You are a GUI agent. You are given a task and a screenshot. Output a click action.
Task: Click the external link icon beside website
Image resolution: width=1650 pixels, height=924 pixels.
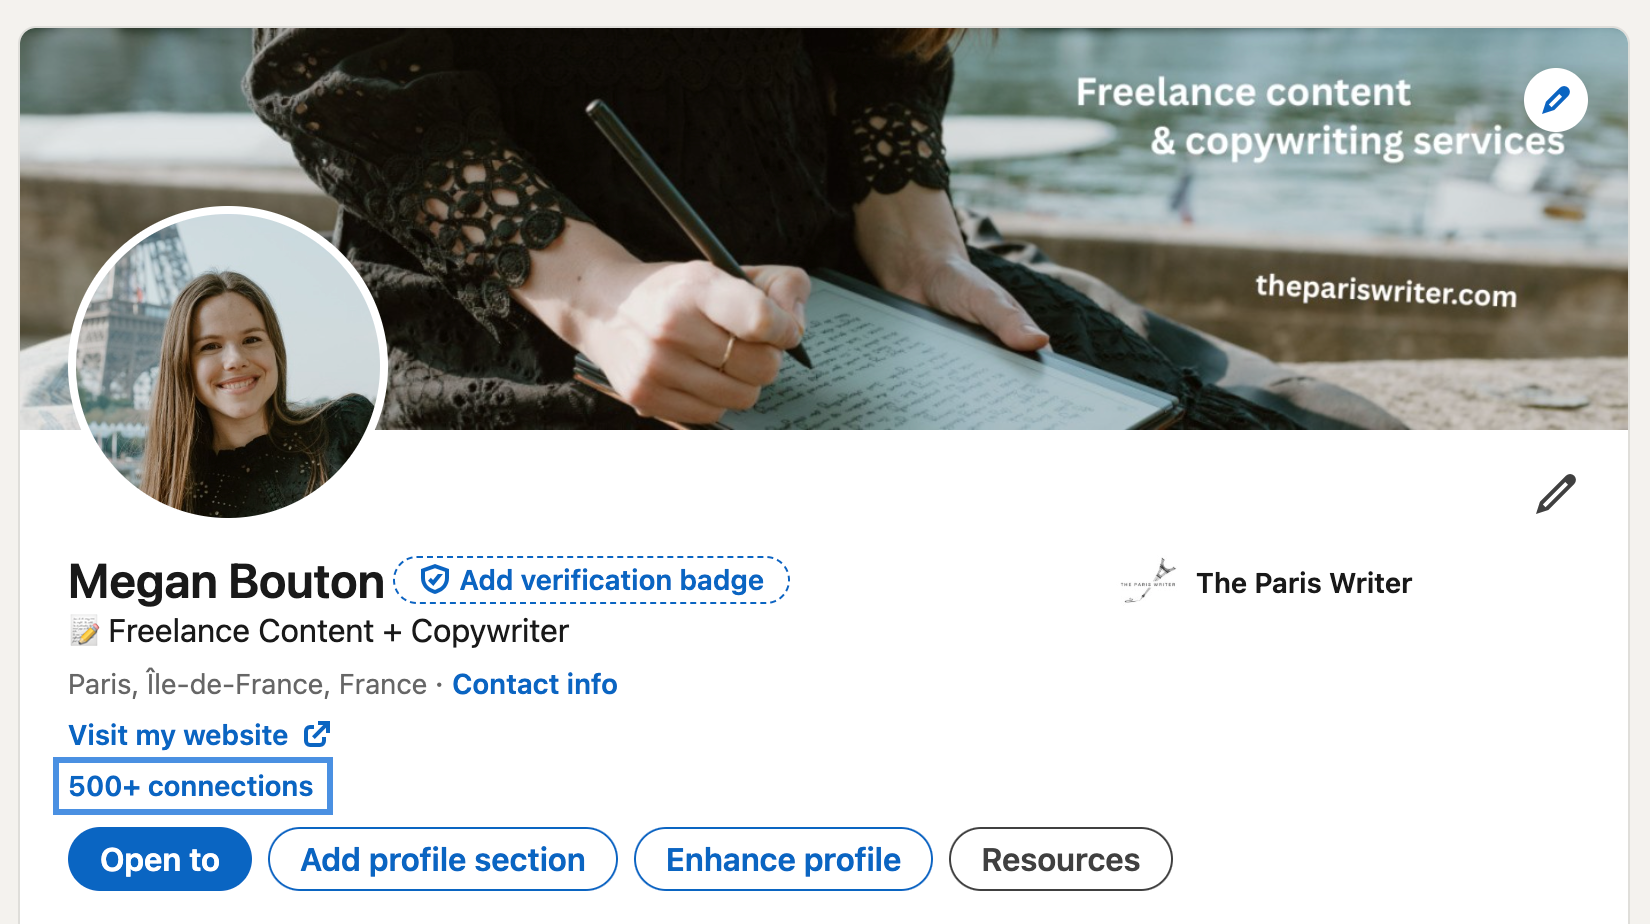tap(317, 735)
